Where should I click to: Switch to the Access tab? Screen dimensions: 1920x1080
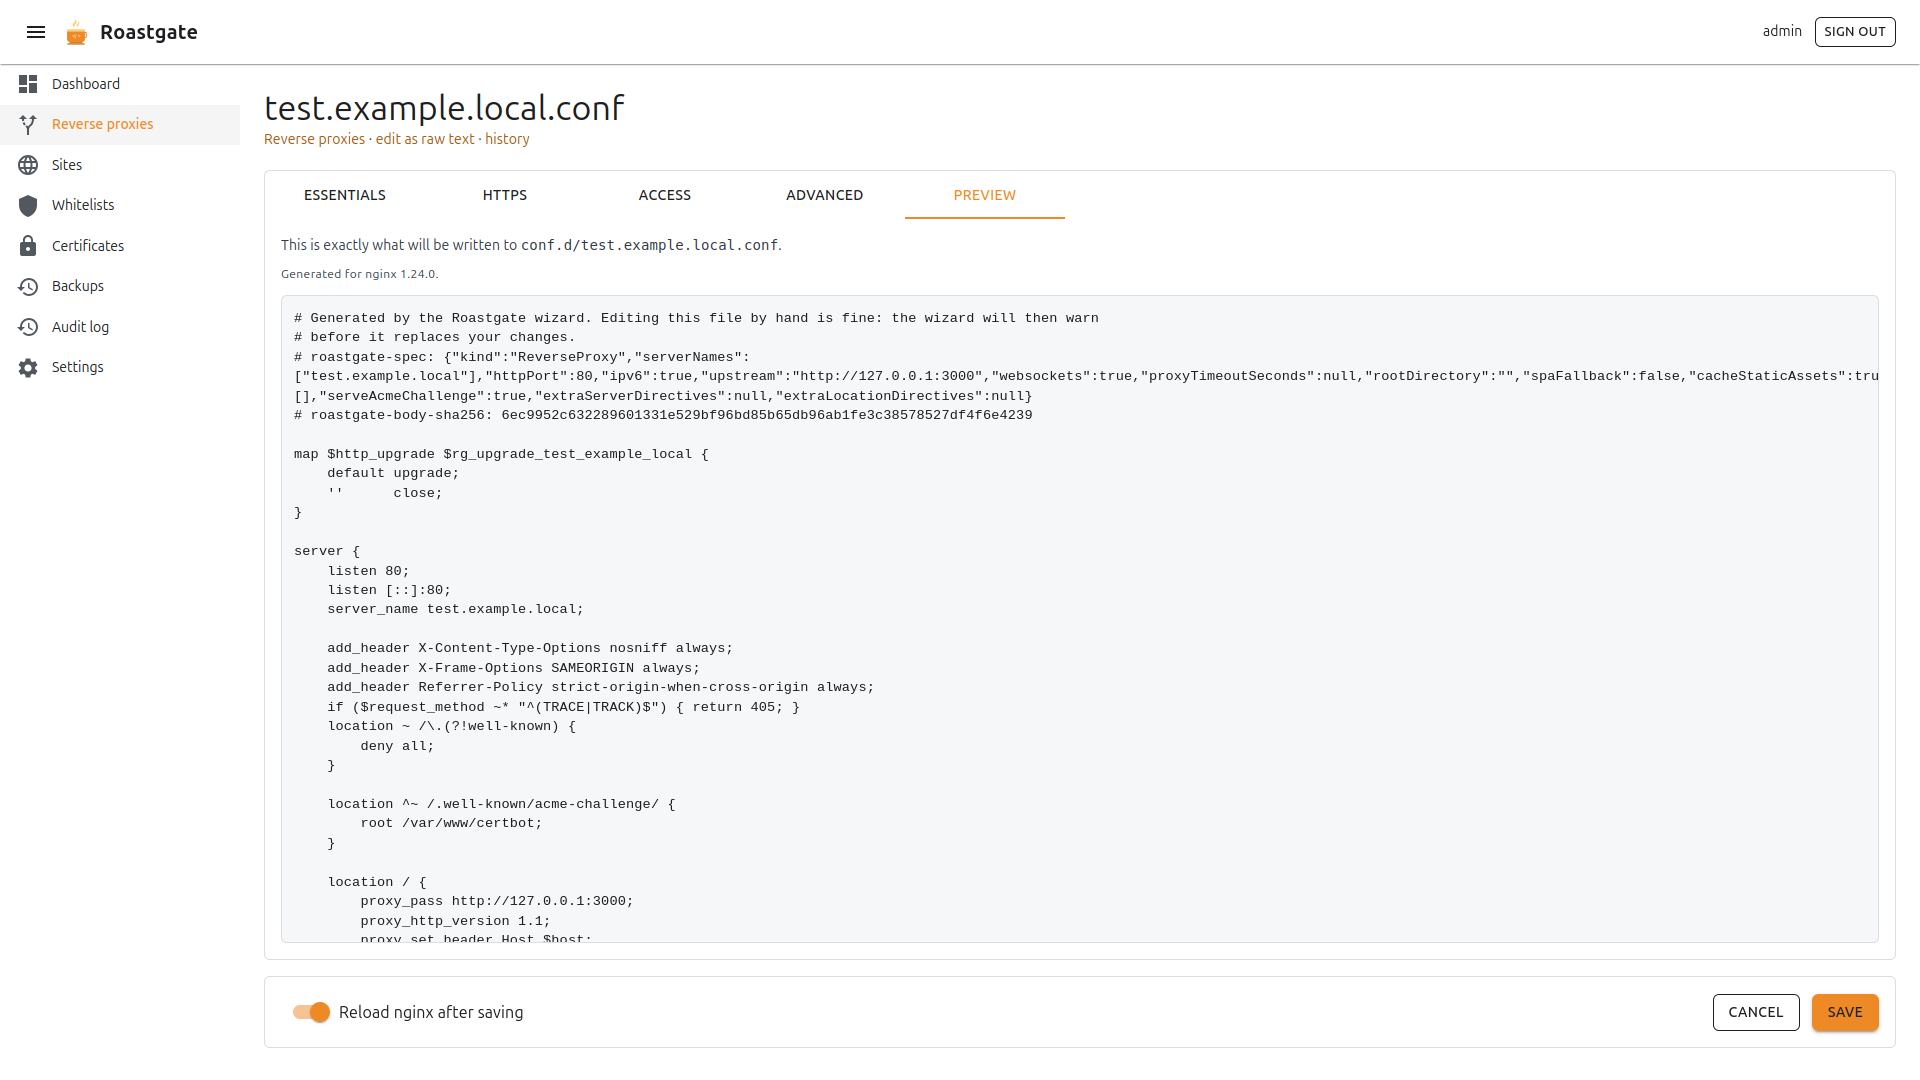point(665,195)
